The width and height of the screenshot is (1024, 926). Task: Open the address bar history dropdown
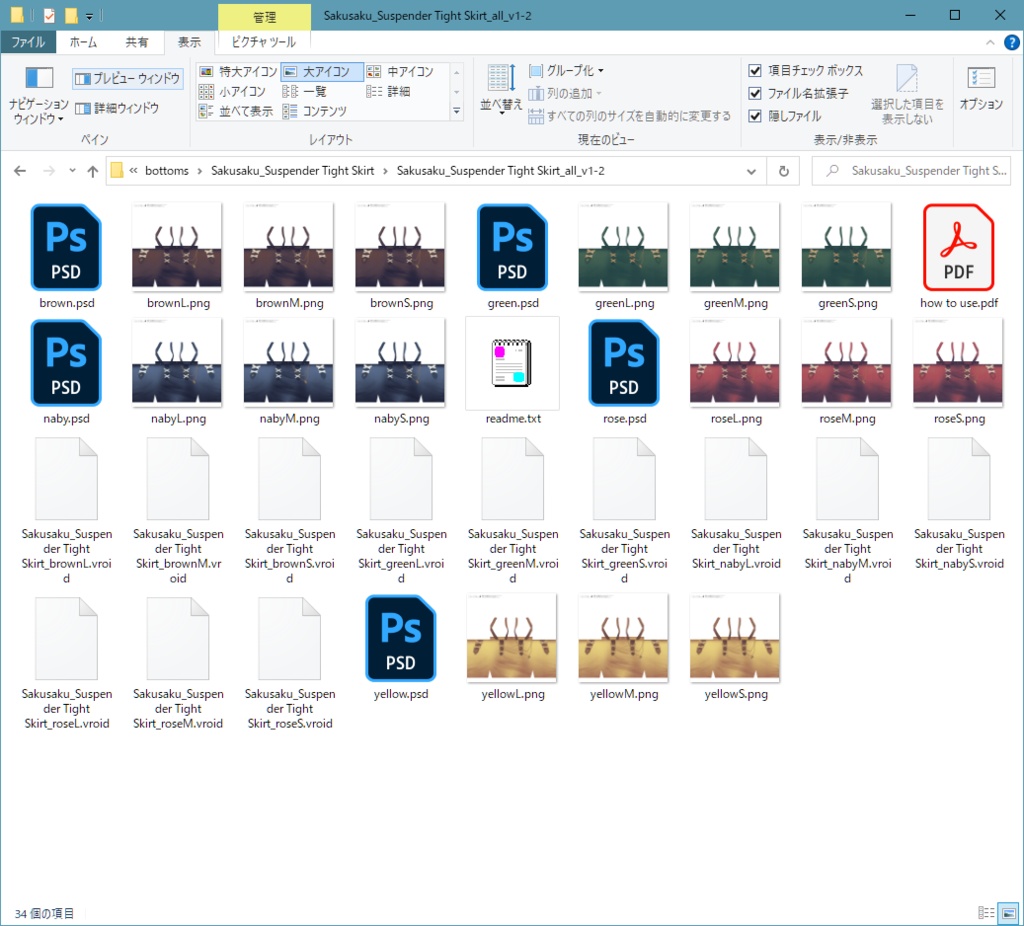pyautogui.click(x=751, y=171)
